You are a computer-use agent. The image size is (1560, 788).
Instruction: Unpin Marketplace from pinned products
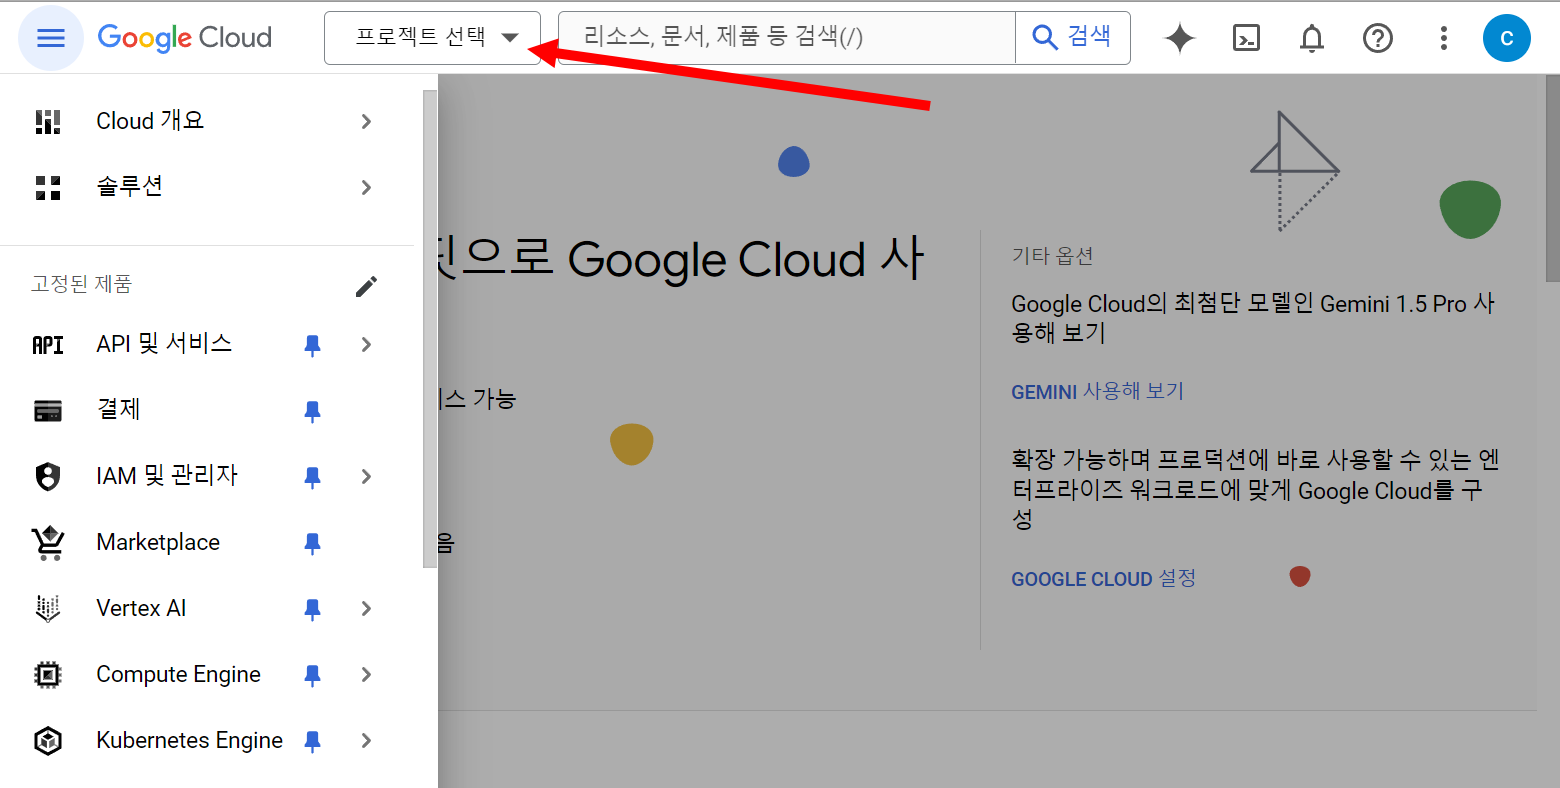click(312, 543)
